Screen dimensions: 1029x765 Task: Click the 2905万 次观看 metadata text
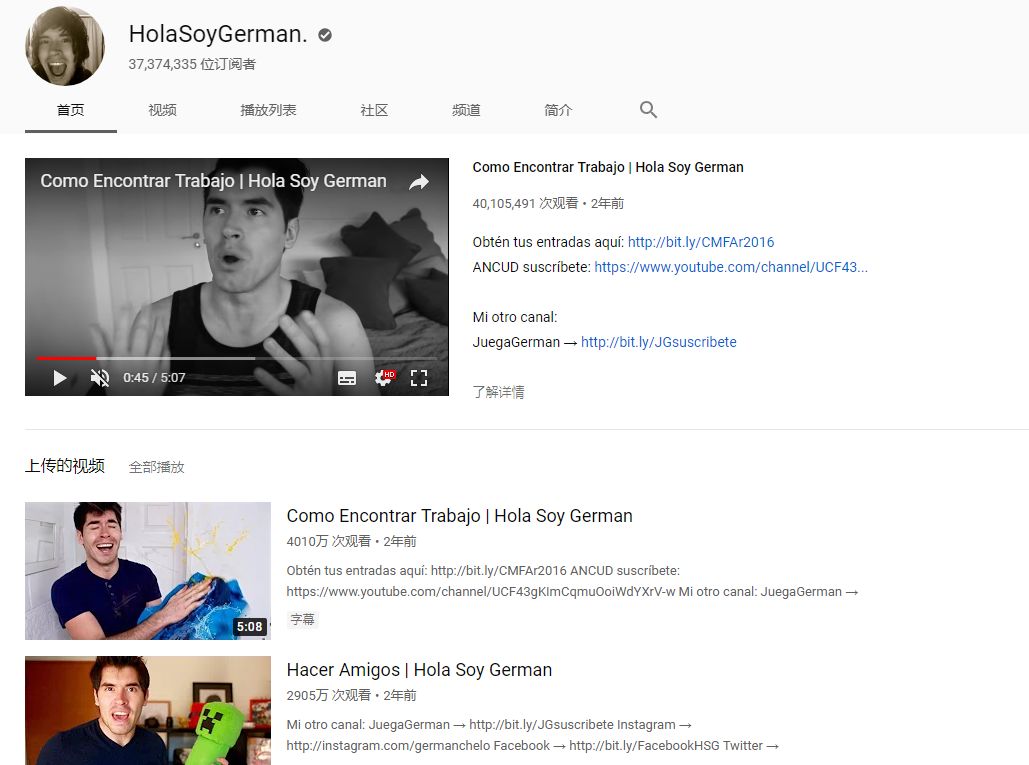point(329,695)
